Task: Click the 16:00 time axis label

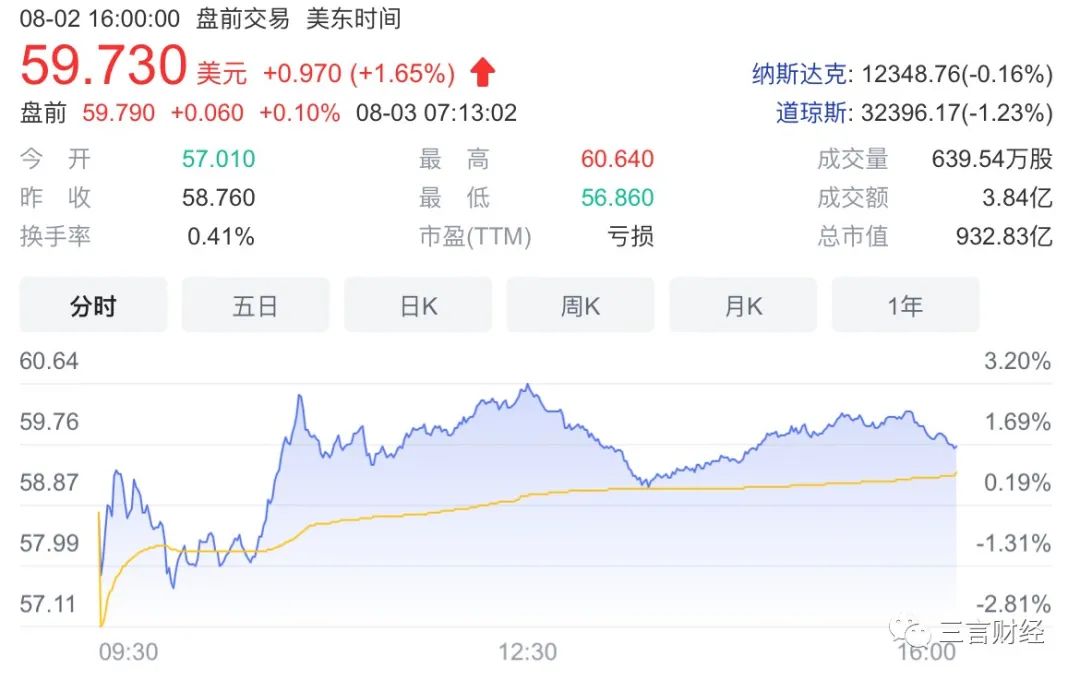Action: click(x=927, y=653)
